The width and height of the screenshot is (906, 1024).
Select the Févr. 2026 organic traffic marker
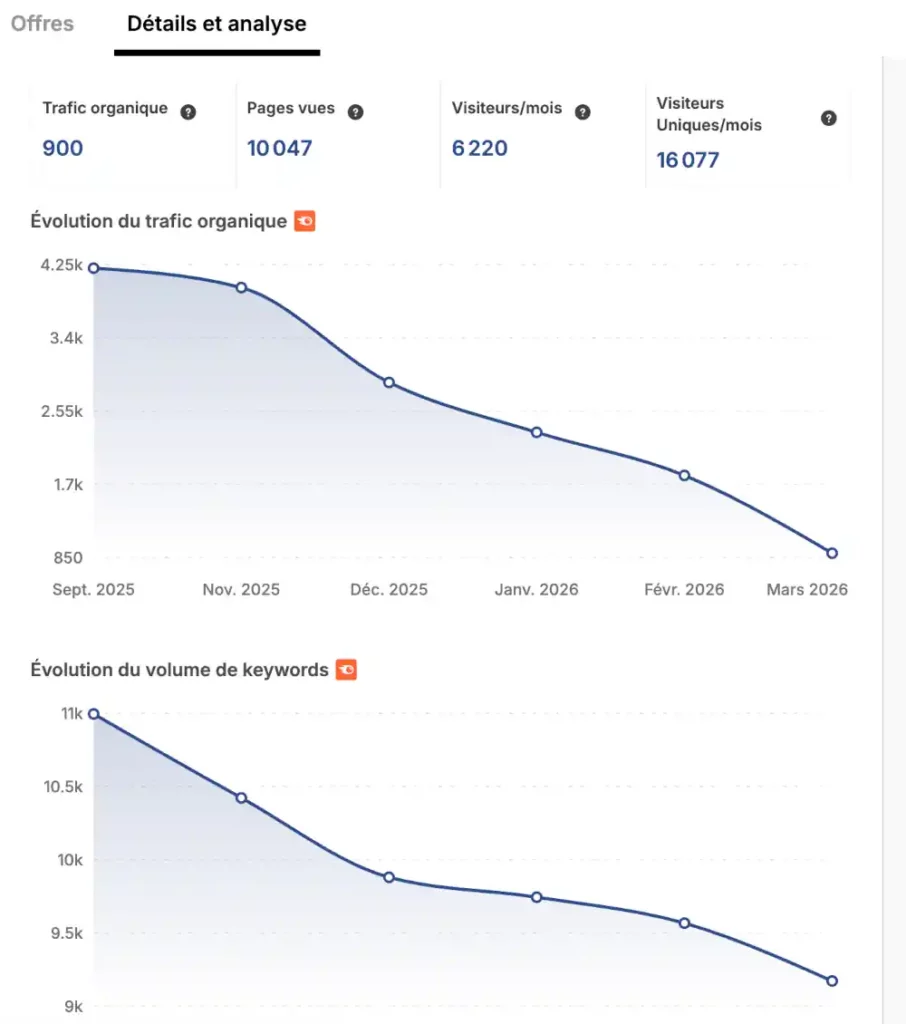[x=685, y=475]
